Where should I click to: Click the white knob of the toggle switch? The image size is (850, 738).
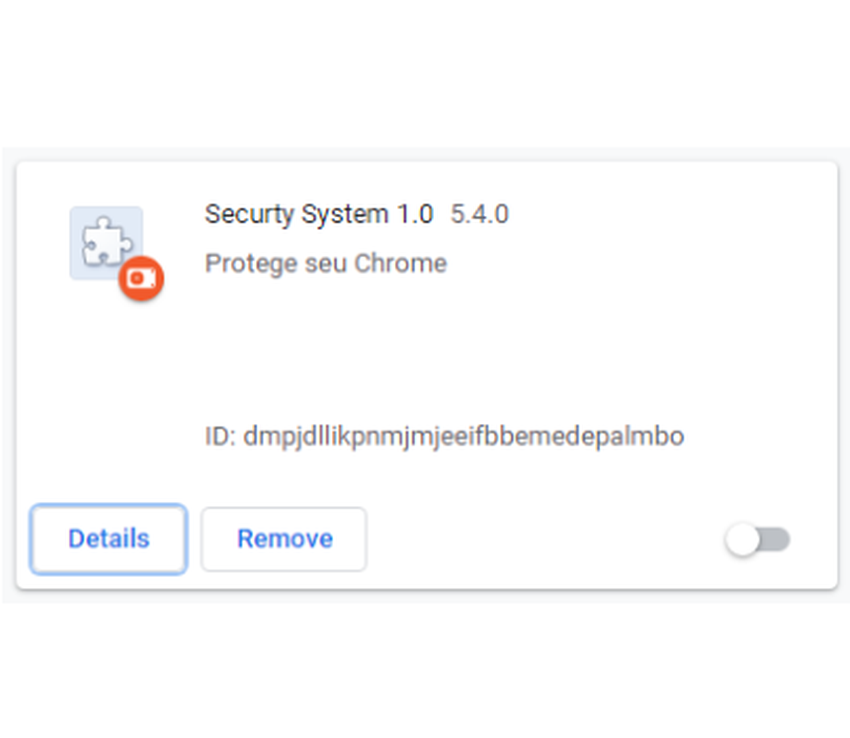743,541
